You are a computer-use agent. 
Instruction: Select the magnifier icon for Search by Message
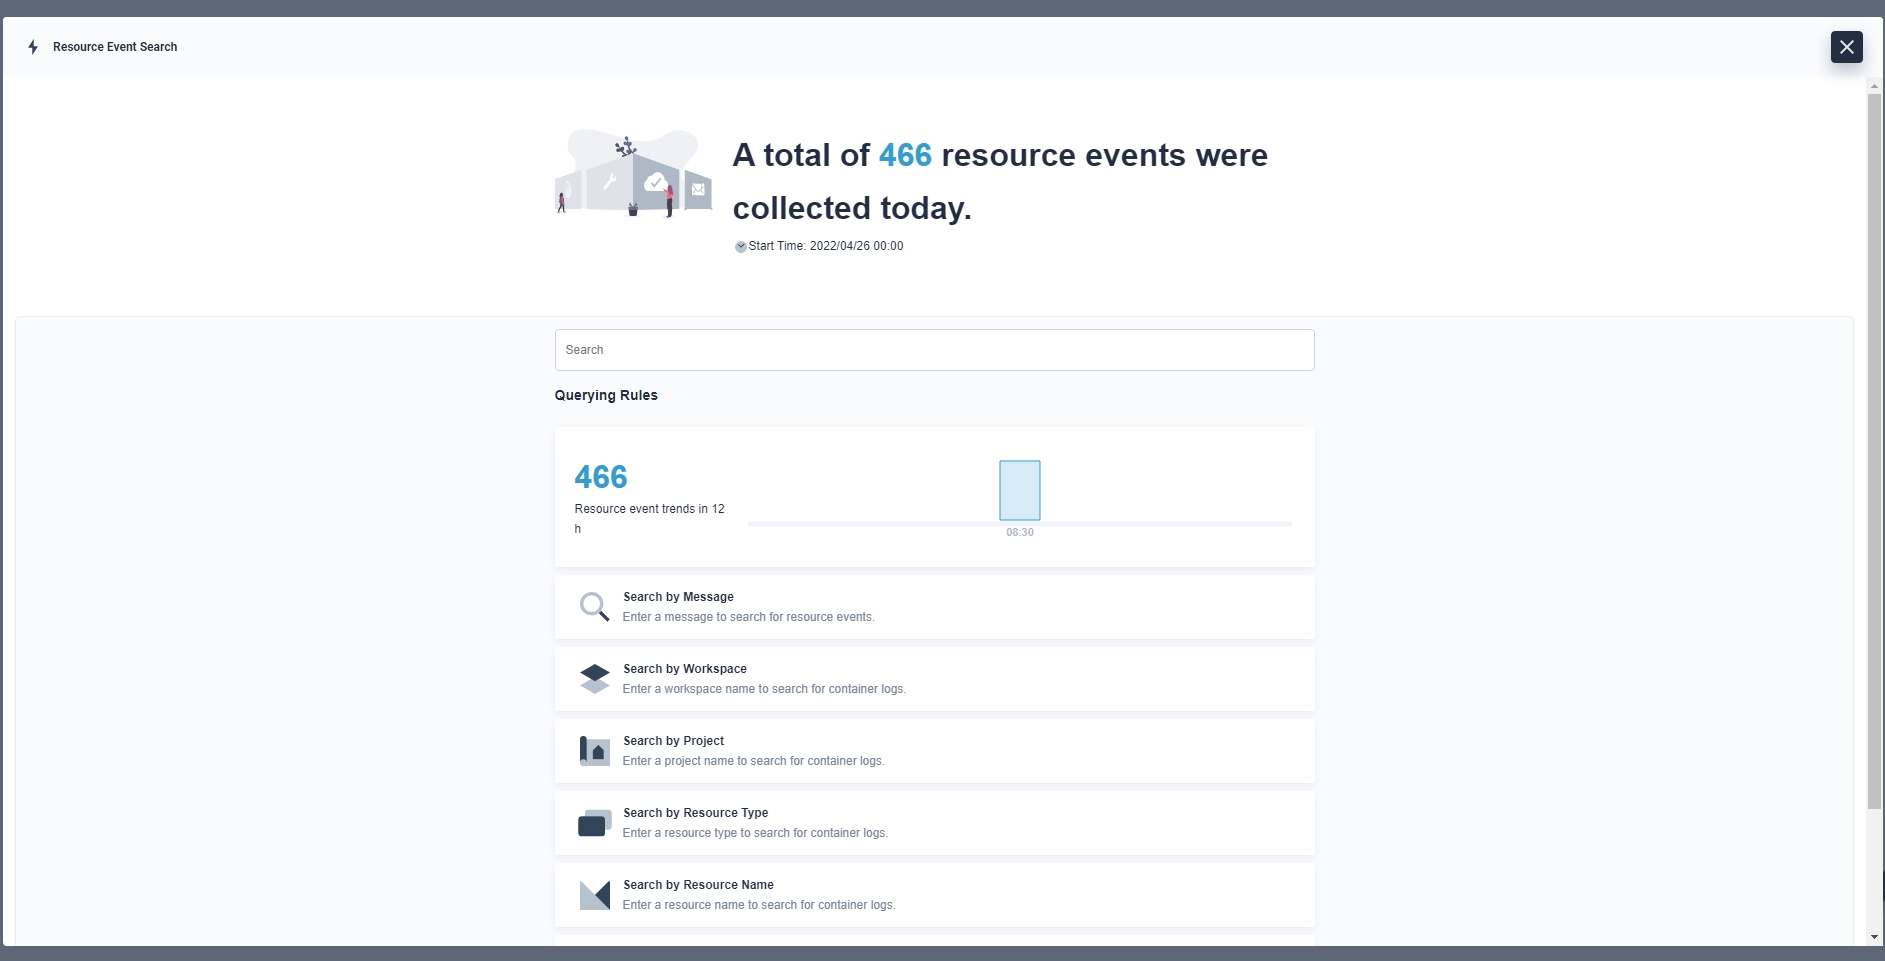coord(594,607)
